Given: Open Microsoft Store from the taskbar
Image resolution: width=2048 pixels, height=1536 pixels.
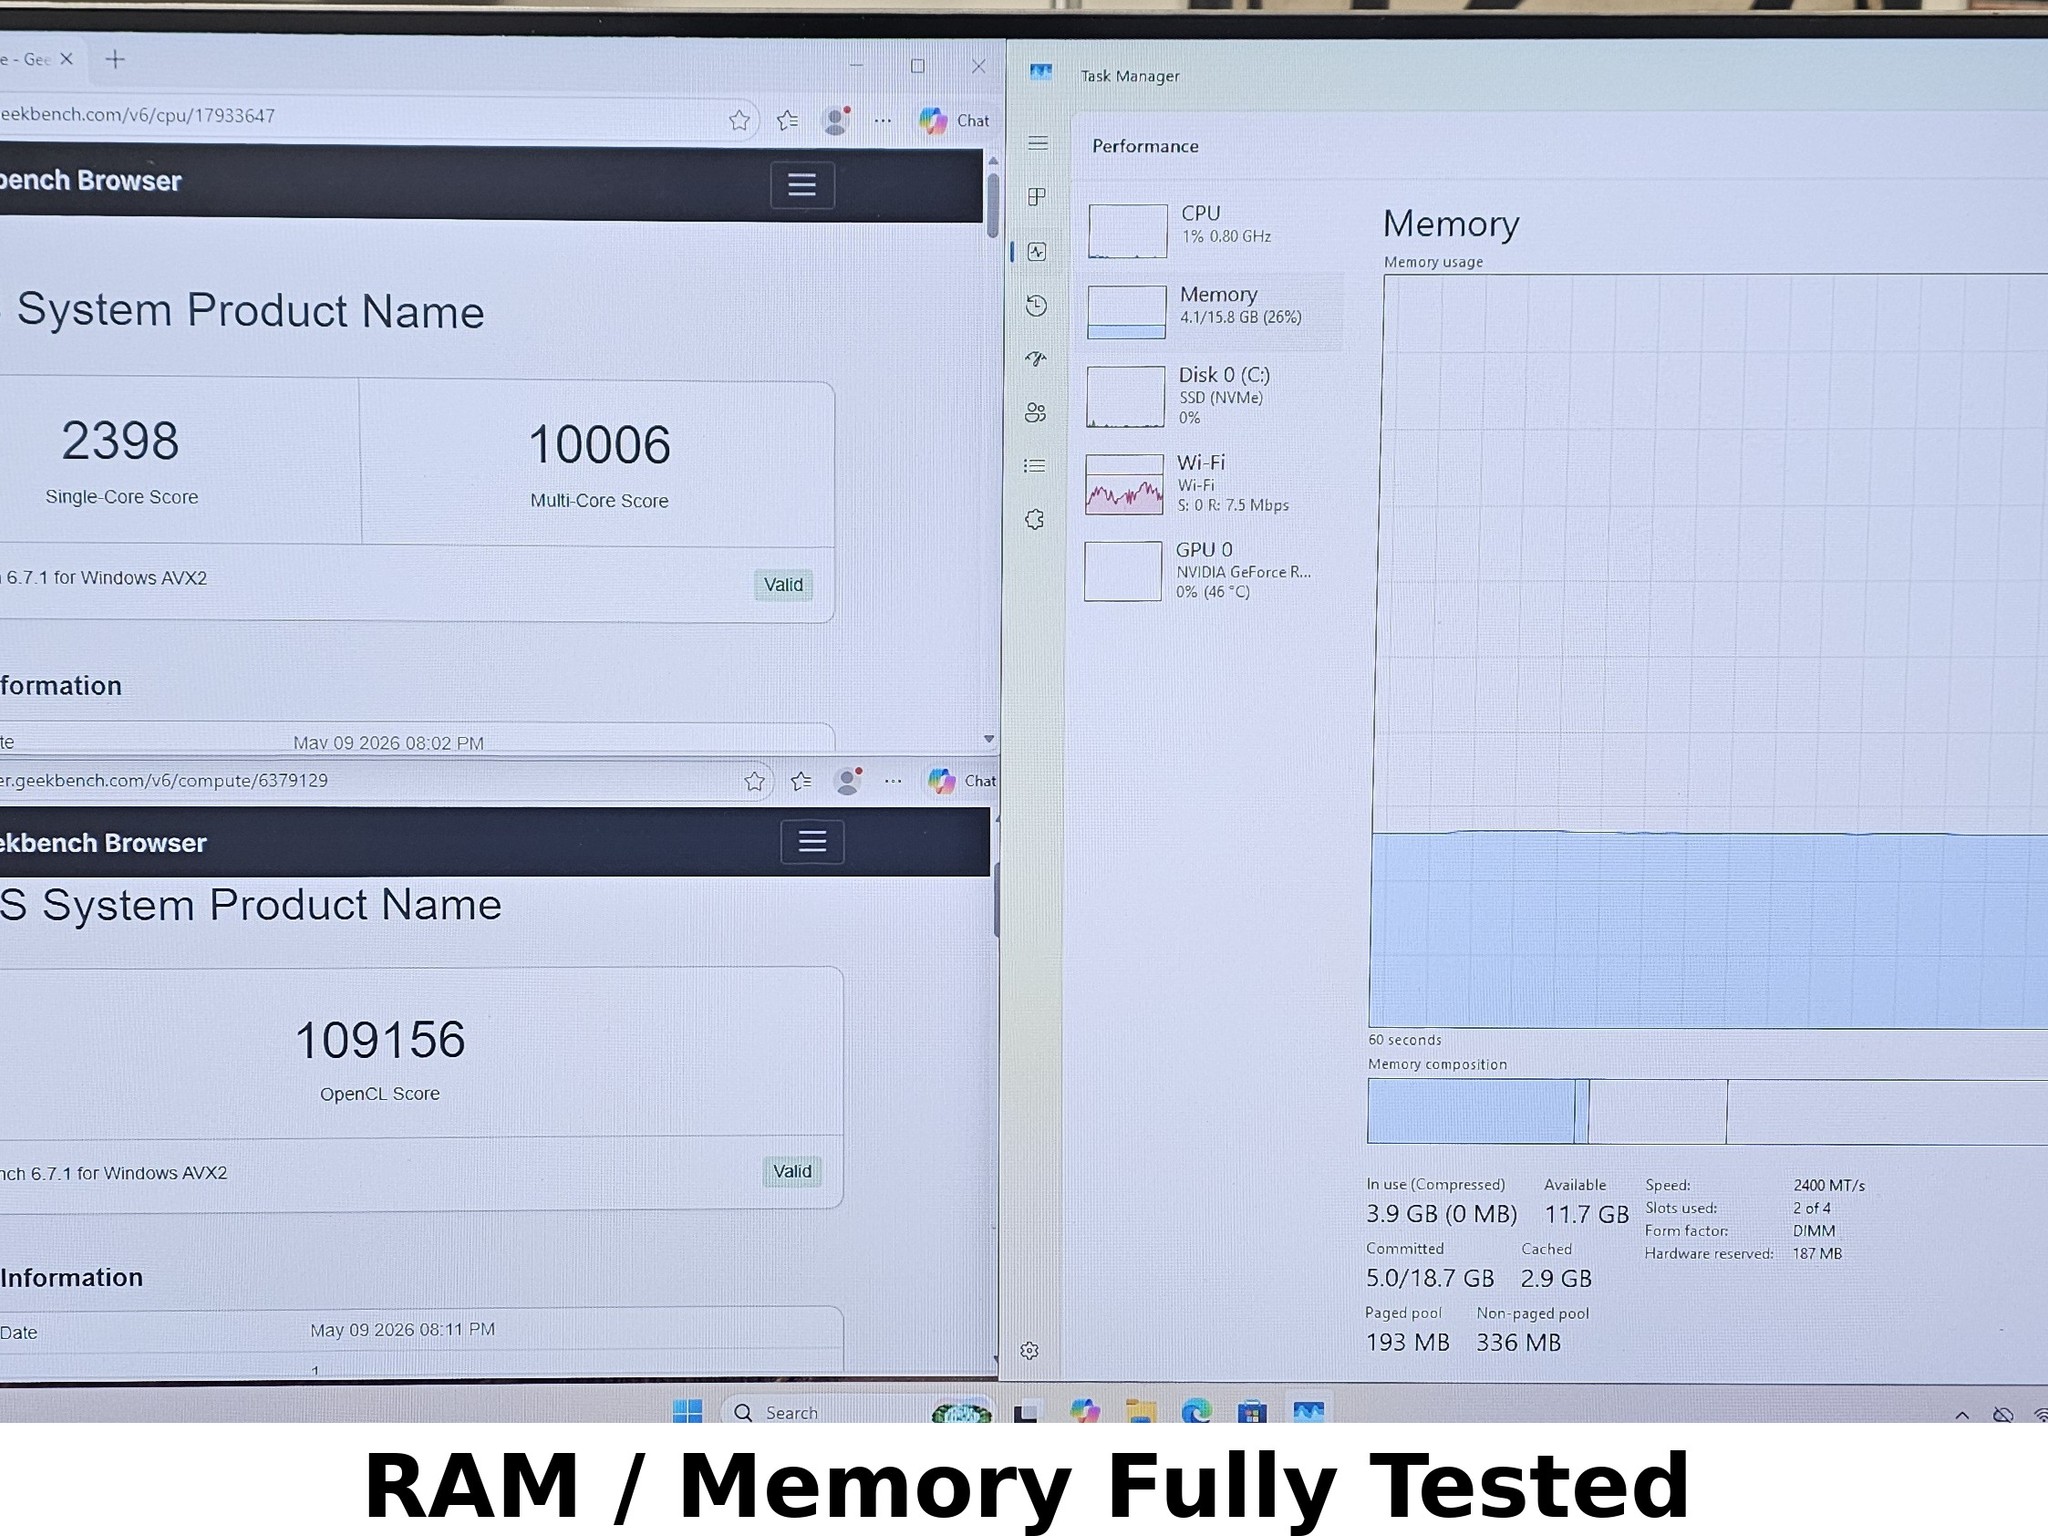Looking at the screenshot, I should 1252,1411.
